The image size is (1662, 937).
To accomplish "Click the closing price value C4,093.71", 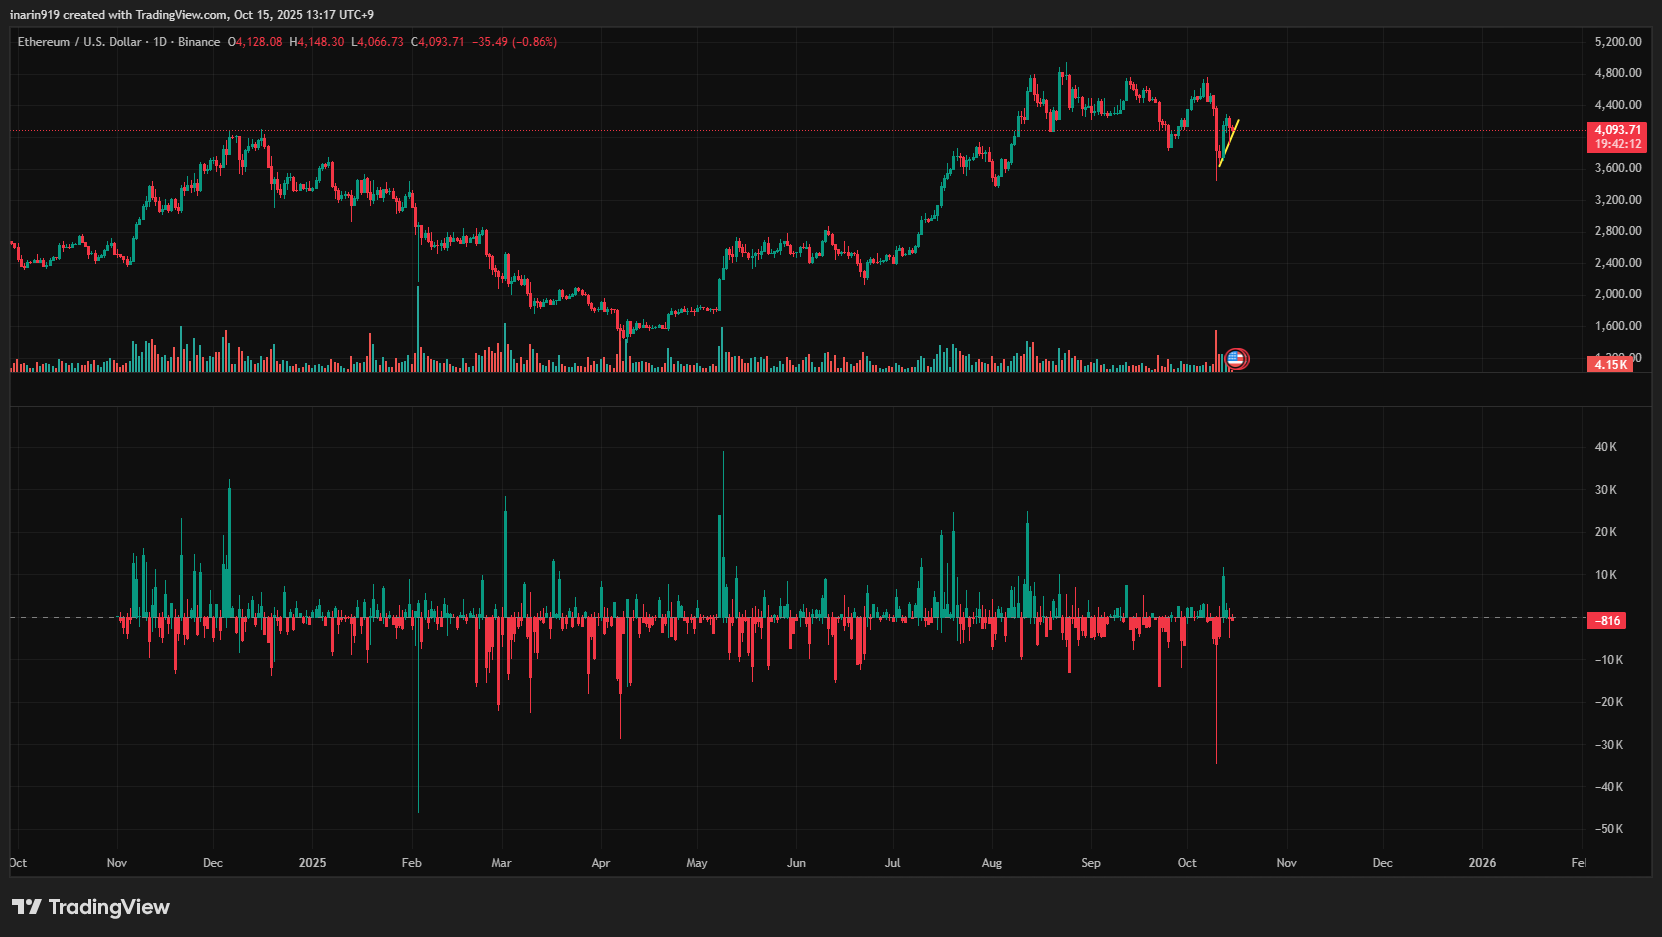I will (x=438, y=42).
